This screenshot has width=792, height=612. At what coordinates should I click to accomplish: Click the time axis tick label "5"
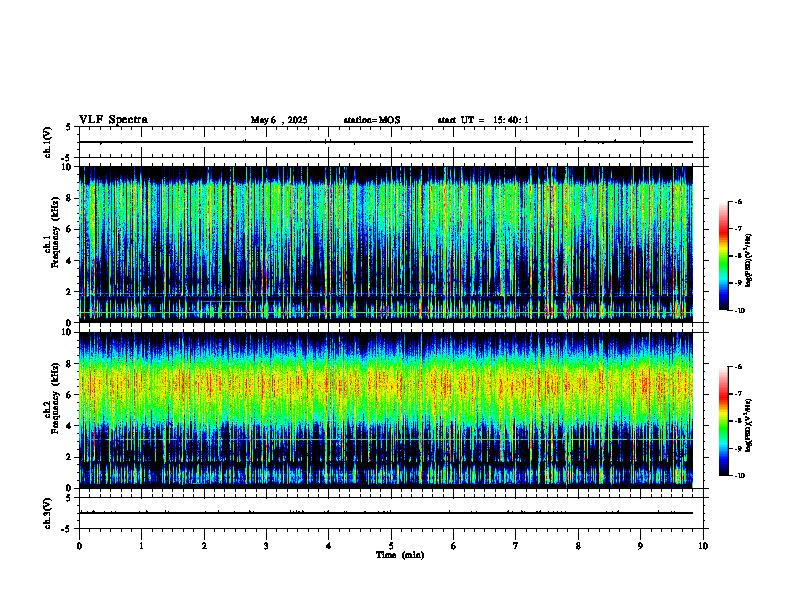point(391,546)
